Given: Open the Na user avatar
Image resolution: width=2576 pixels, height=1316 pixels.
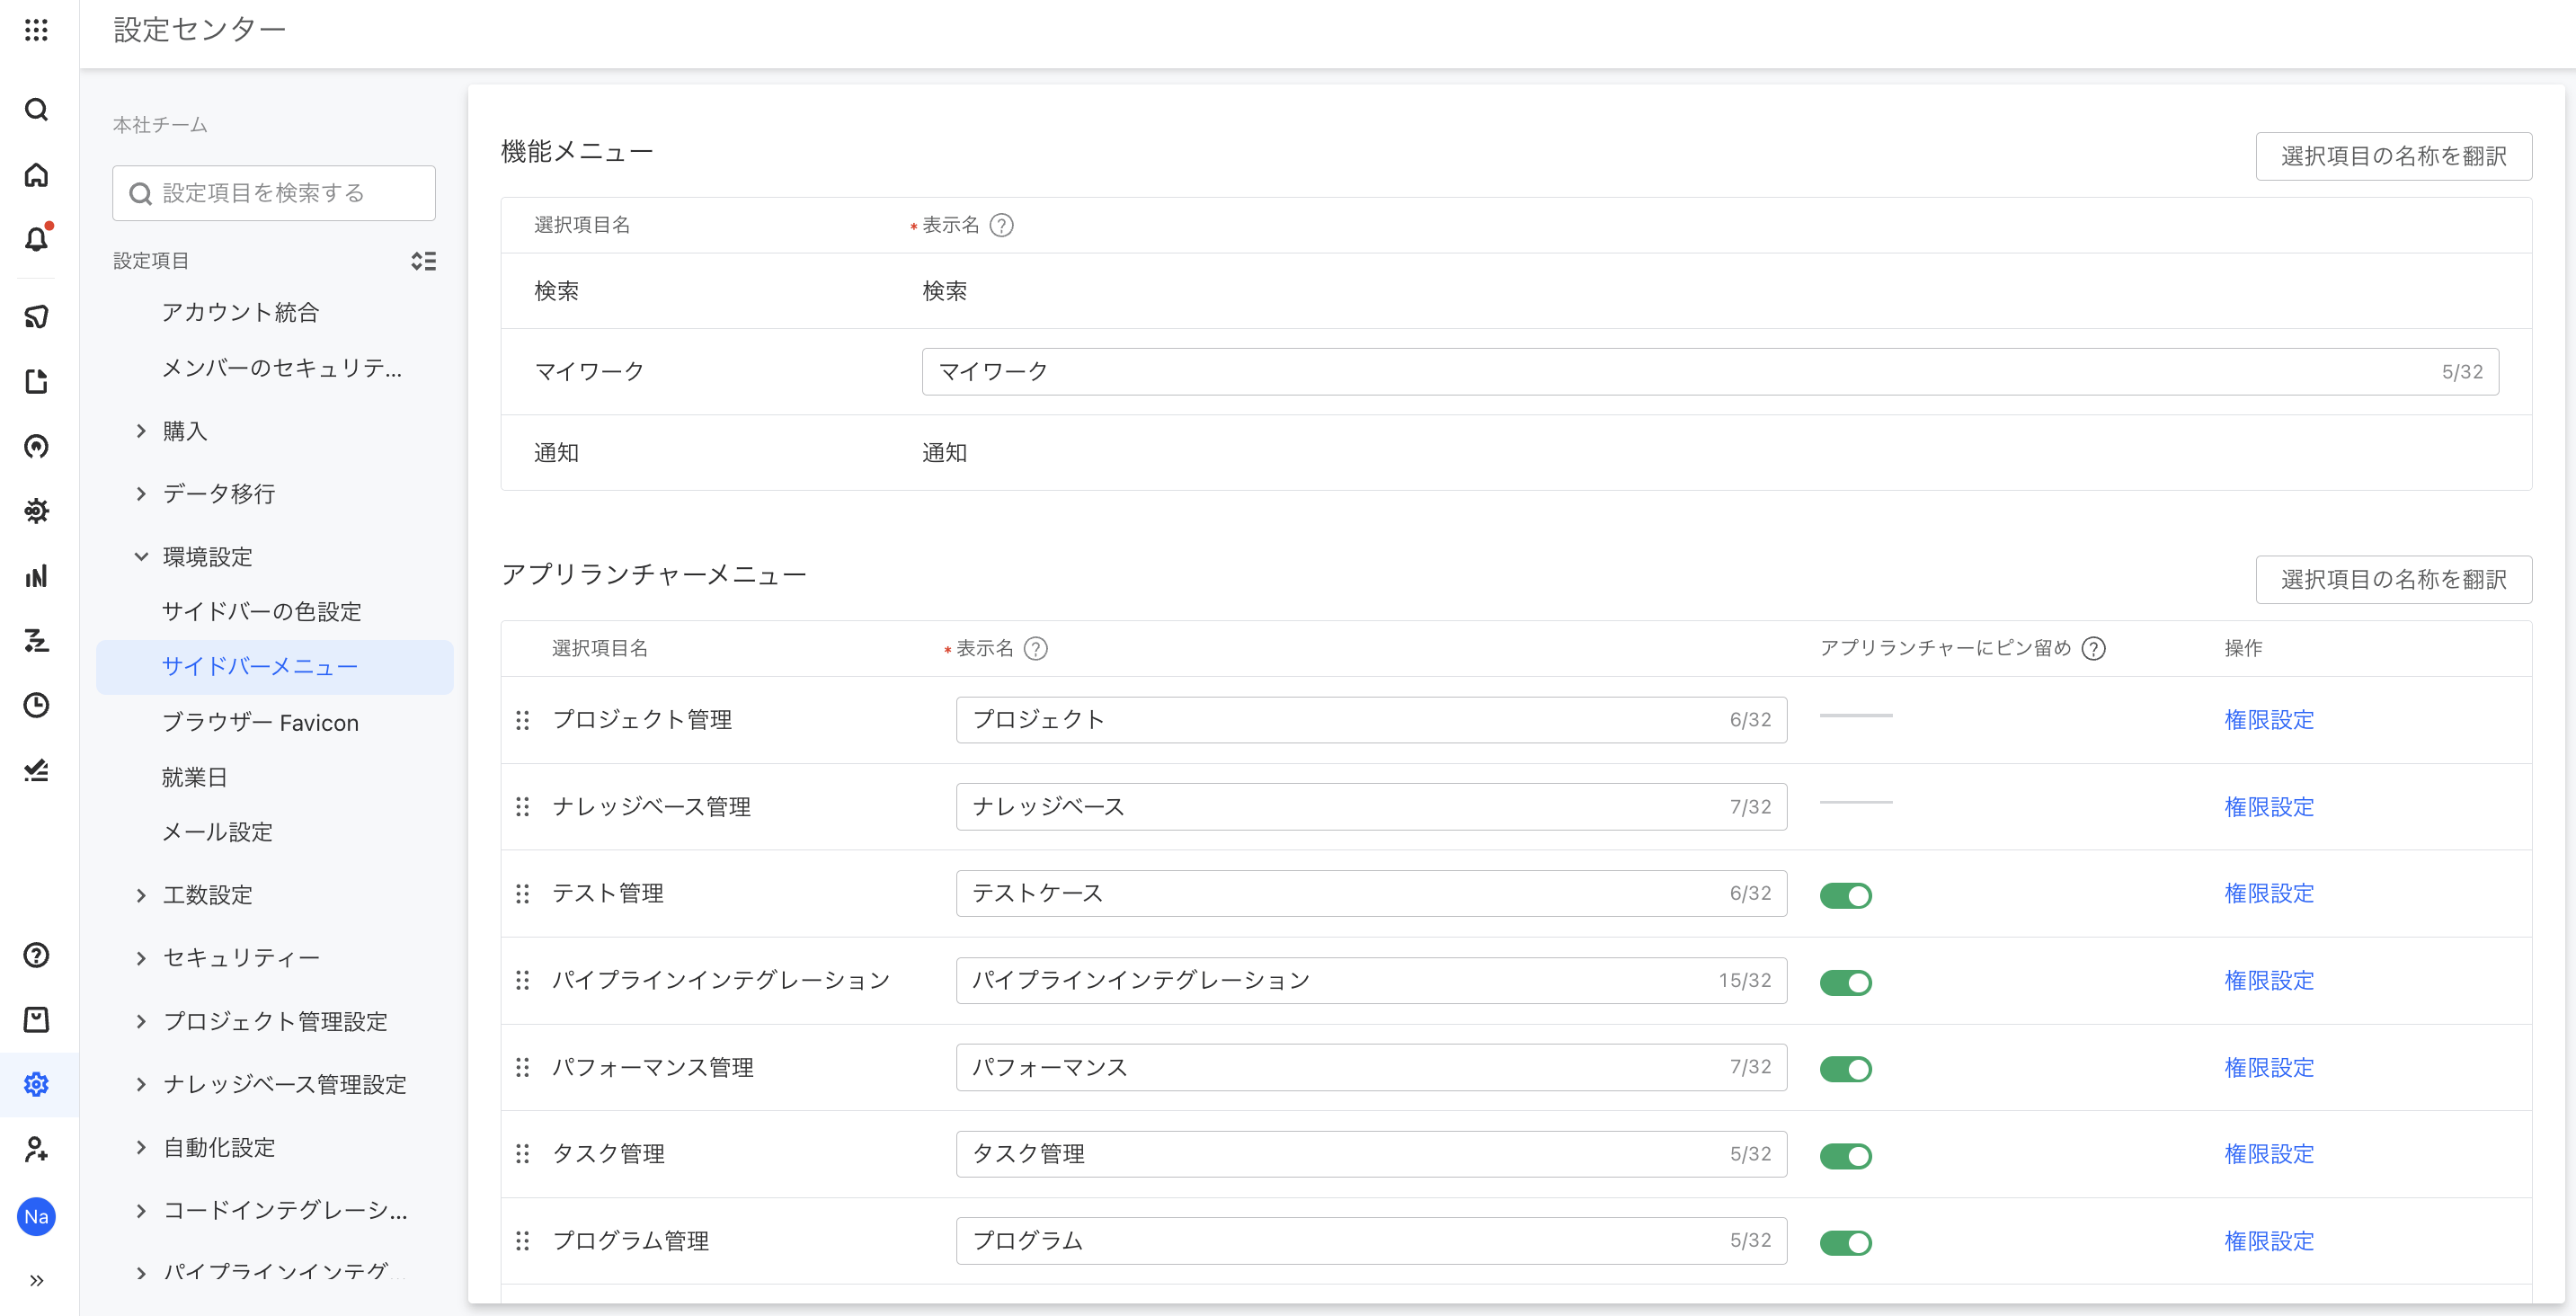Looking at the screenshot, I should 36,1216.
